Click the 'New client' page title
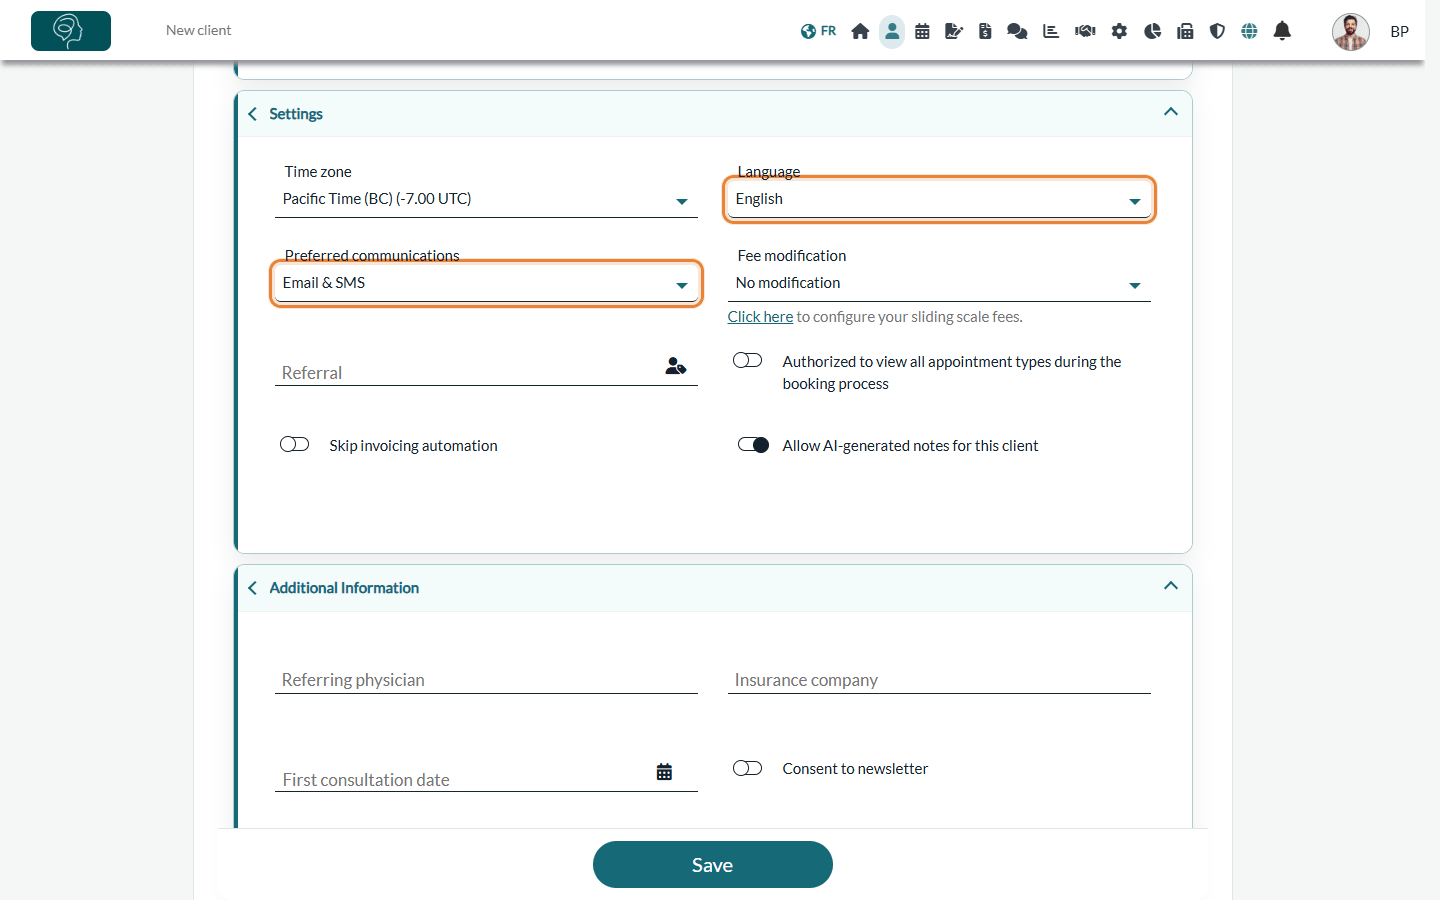 tap(198, 31)
